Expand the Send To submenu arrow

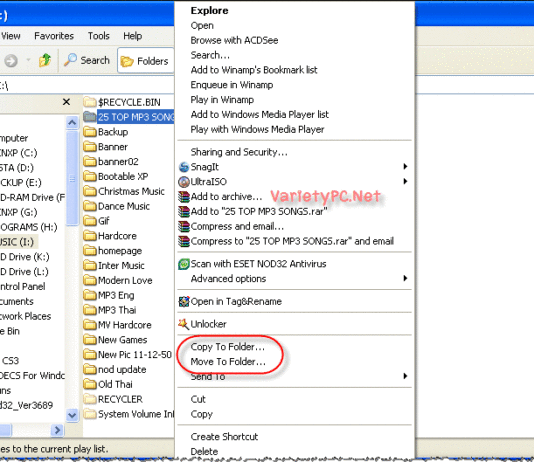[x=405, y=376]
